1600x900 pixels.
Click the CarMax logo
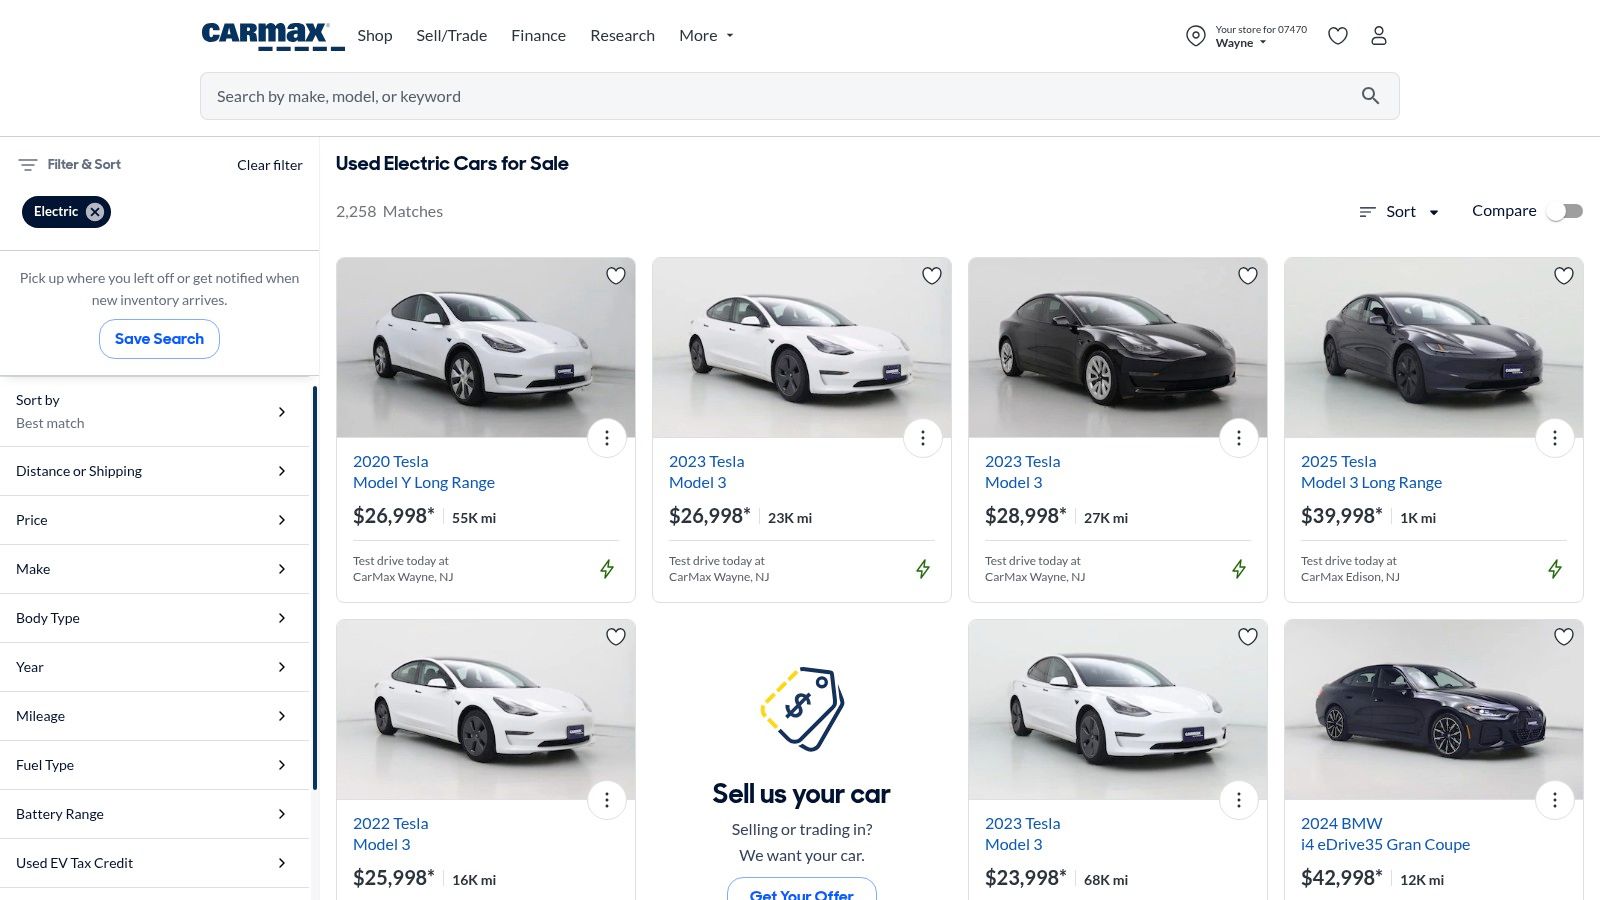pyautogui.click(x=273, y=36)
